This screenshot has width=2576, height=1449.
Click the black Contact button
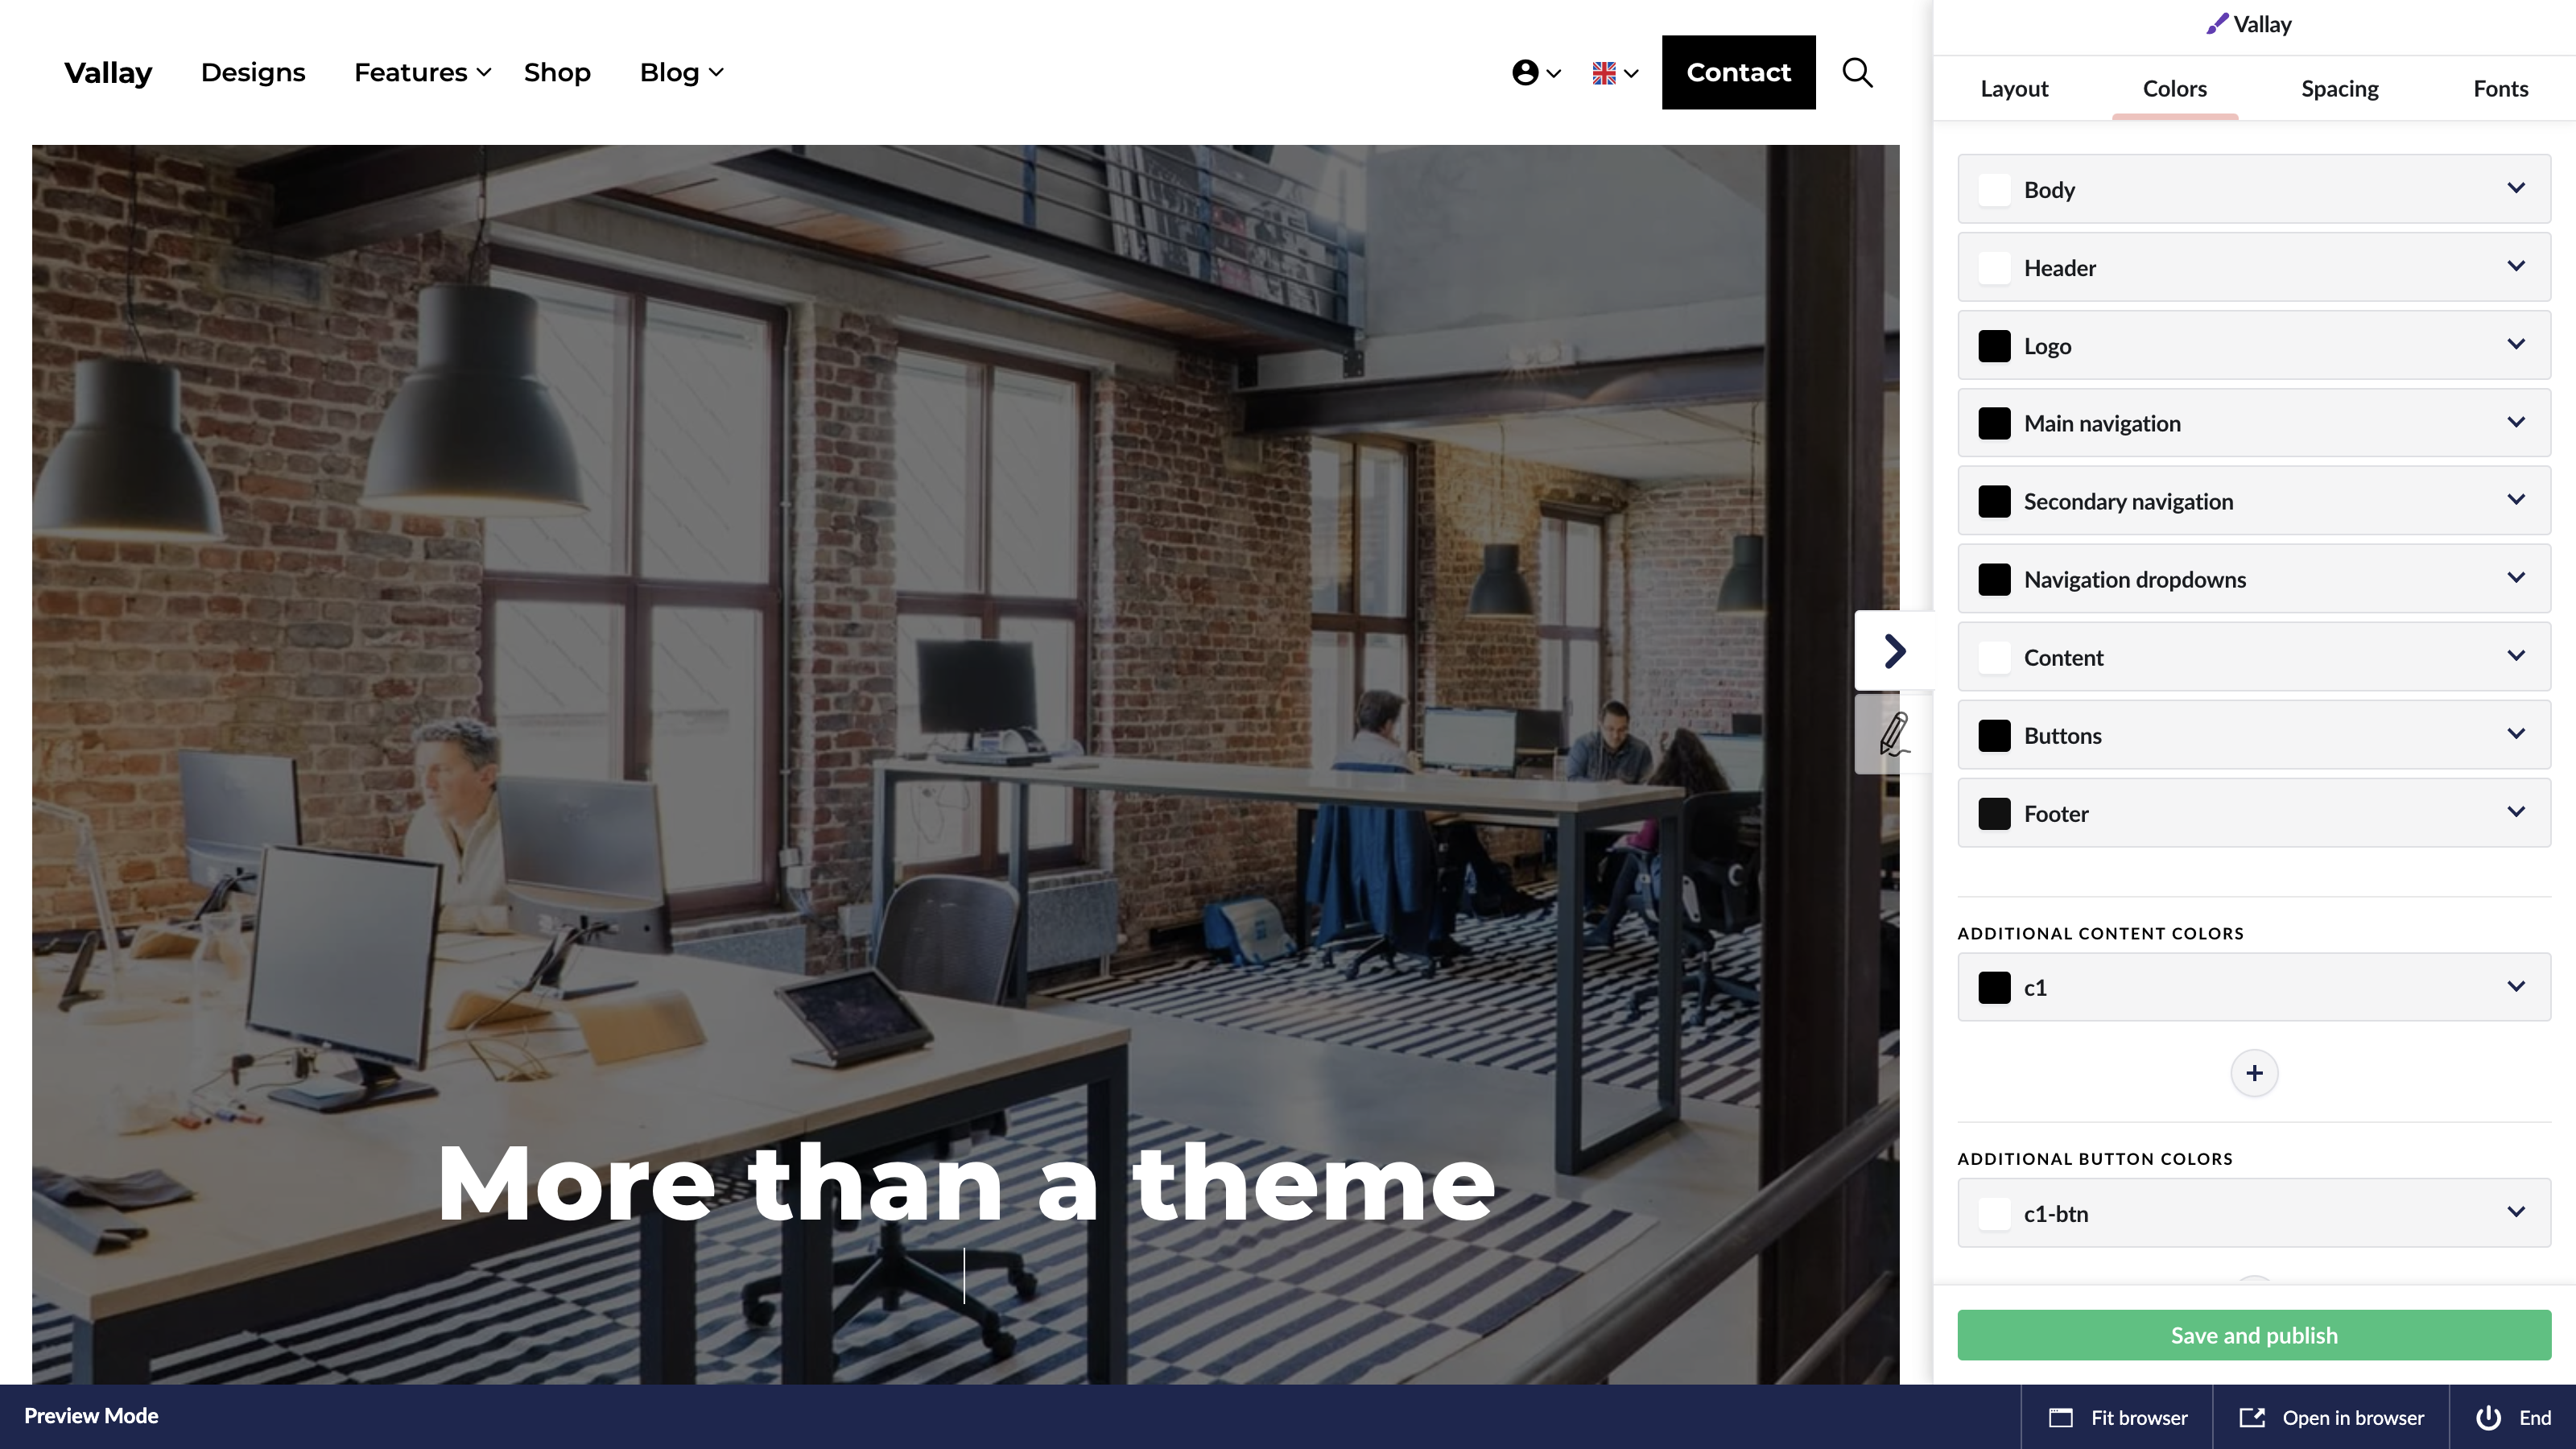coord(1738,72)
